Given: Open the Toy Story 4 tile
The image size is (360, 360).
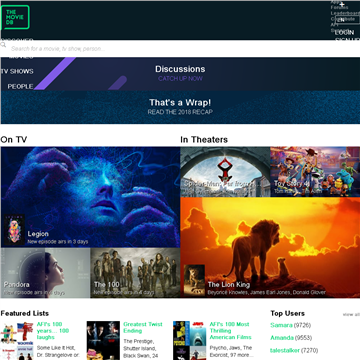Looking at the screenshot, I should pyautogui.click(x=315, y=172).
